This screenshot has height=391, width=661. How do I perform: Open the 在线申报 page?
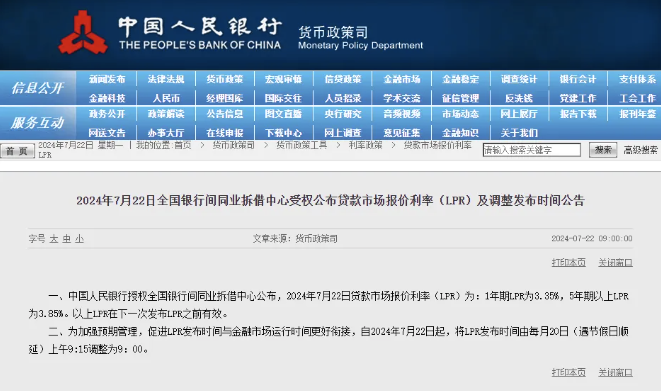point(225,133)
